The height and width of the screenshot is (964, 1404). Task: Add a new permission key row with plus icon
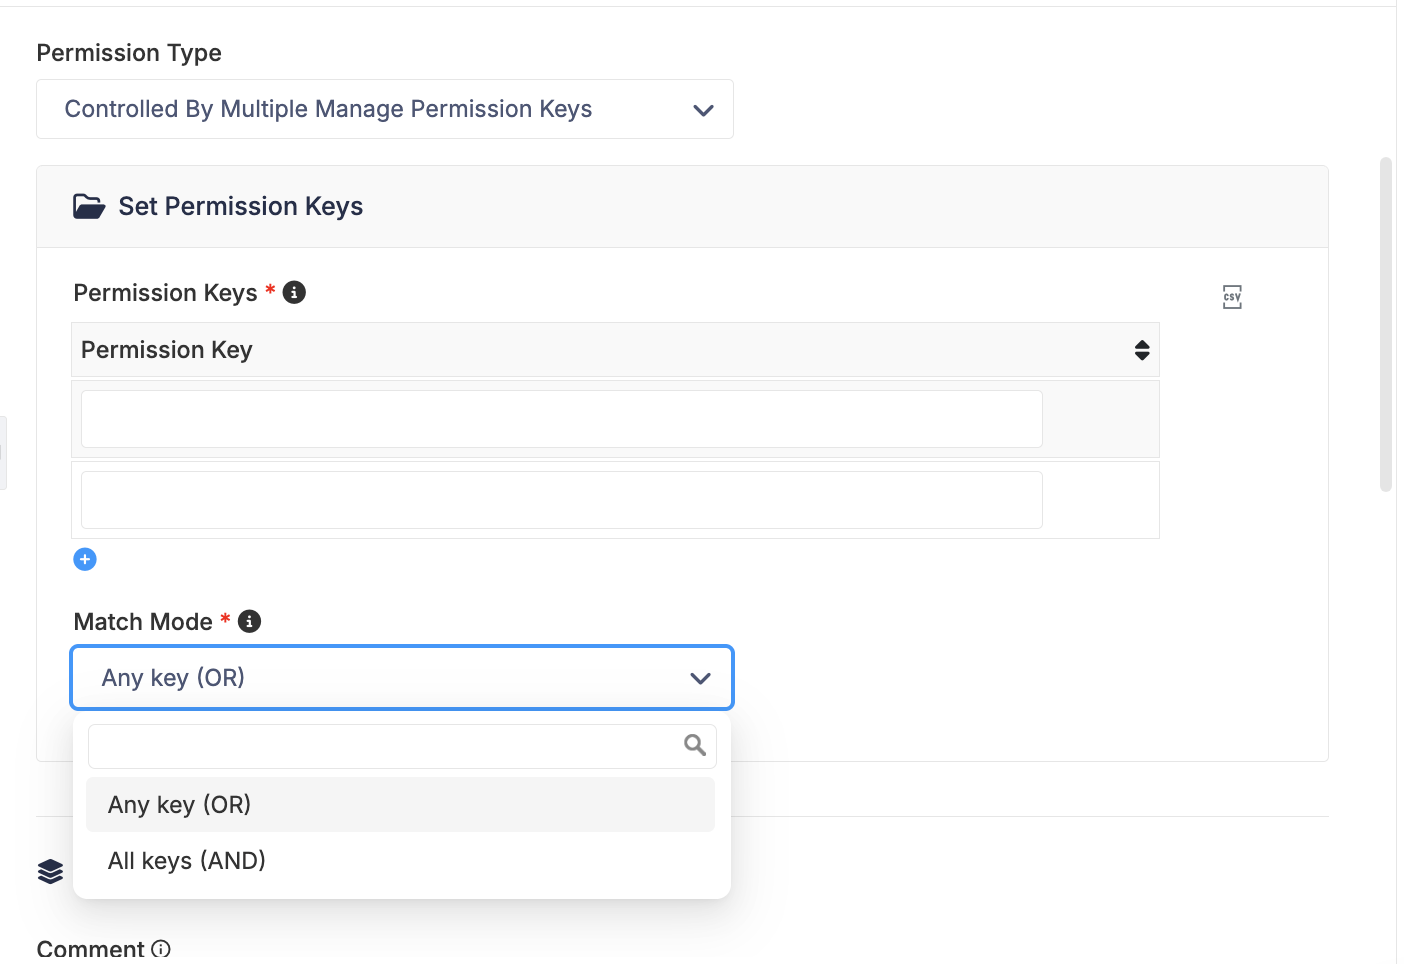[x=85, y=559]
